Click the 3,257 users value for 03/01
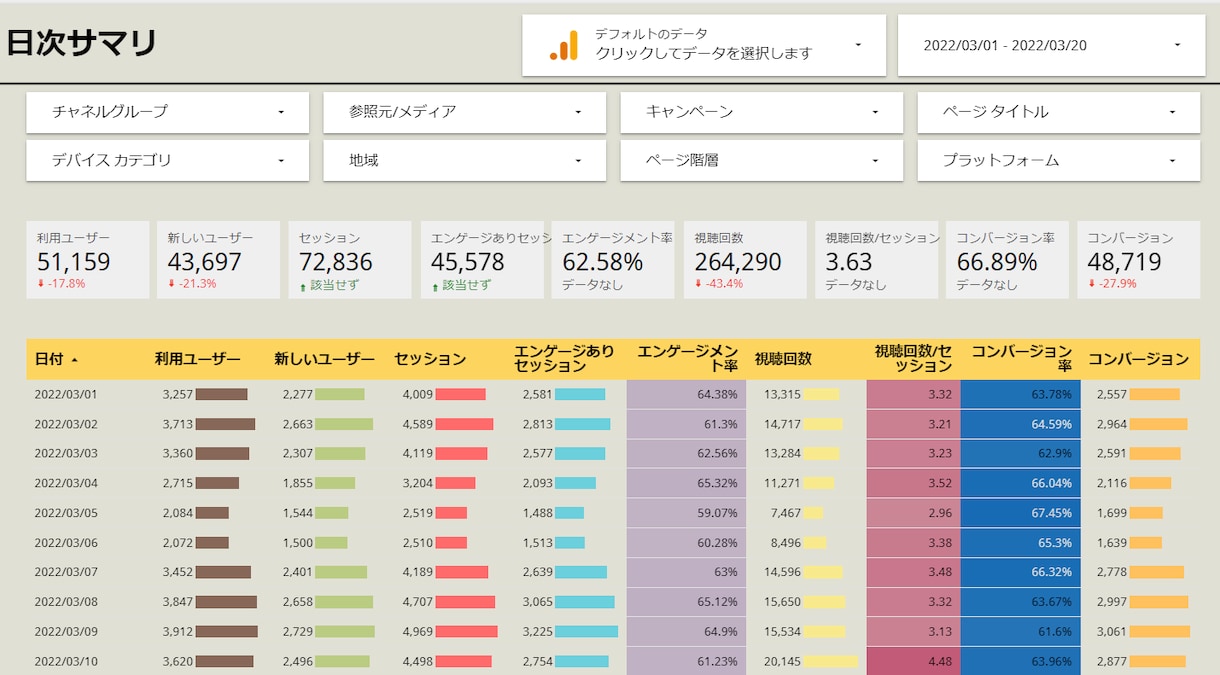 (178, 394)
